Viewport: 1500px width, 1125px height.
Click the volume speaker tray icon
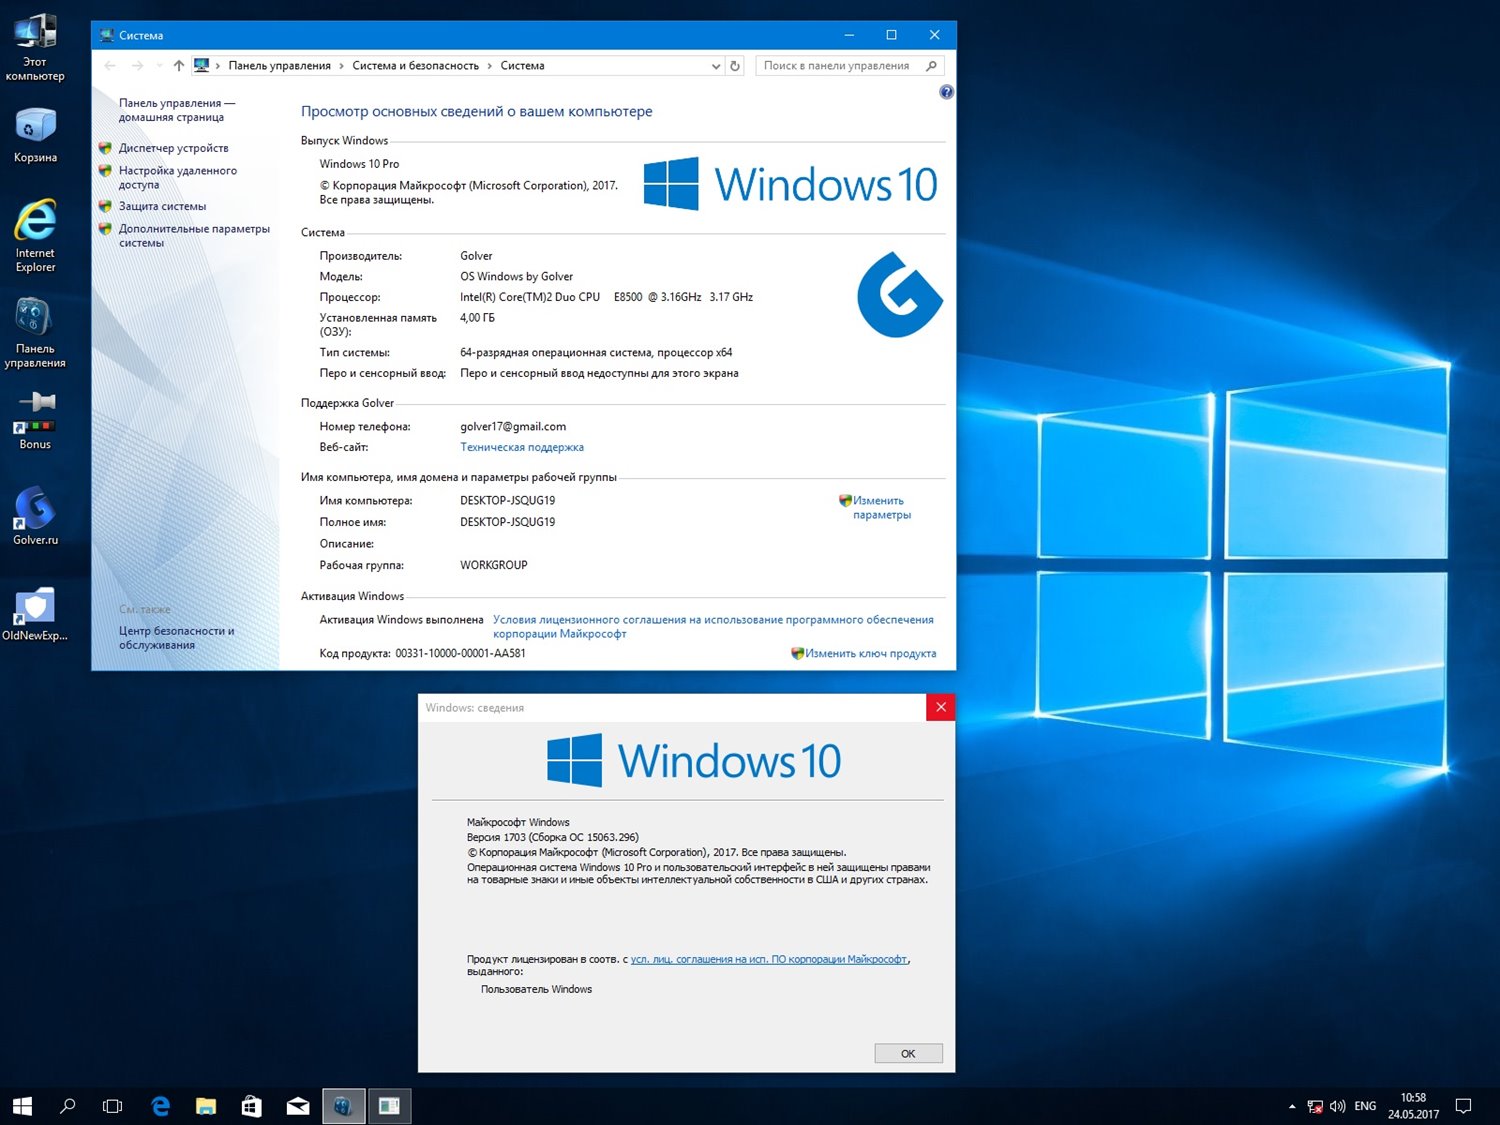pos(1337,1106)
